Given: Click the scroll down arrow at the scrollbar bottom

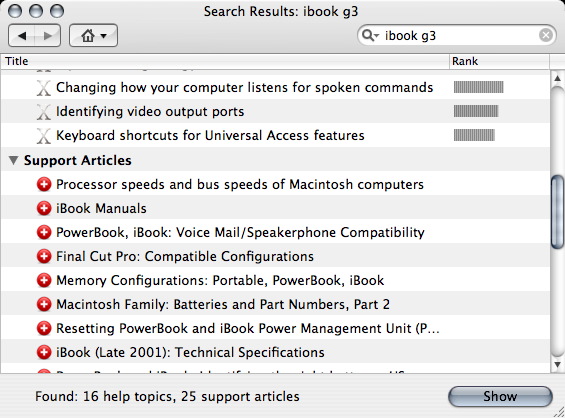Looking at the screenshot, I should [557, 364].
